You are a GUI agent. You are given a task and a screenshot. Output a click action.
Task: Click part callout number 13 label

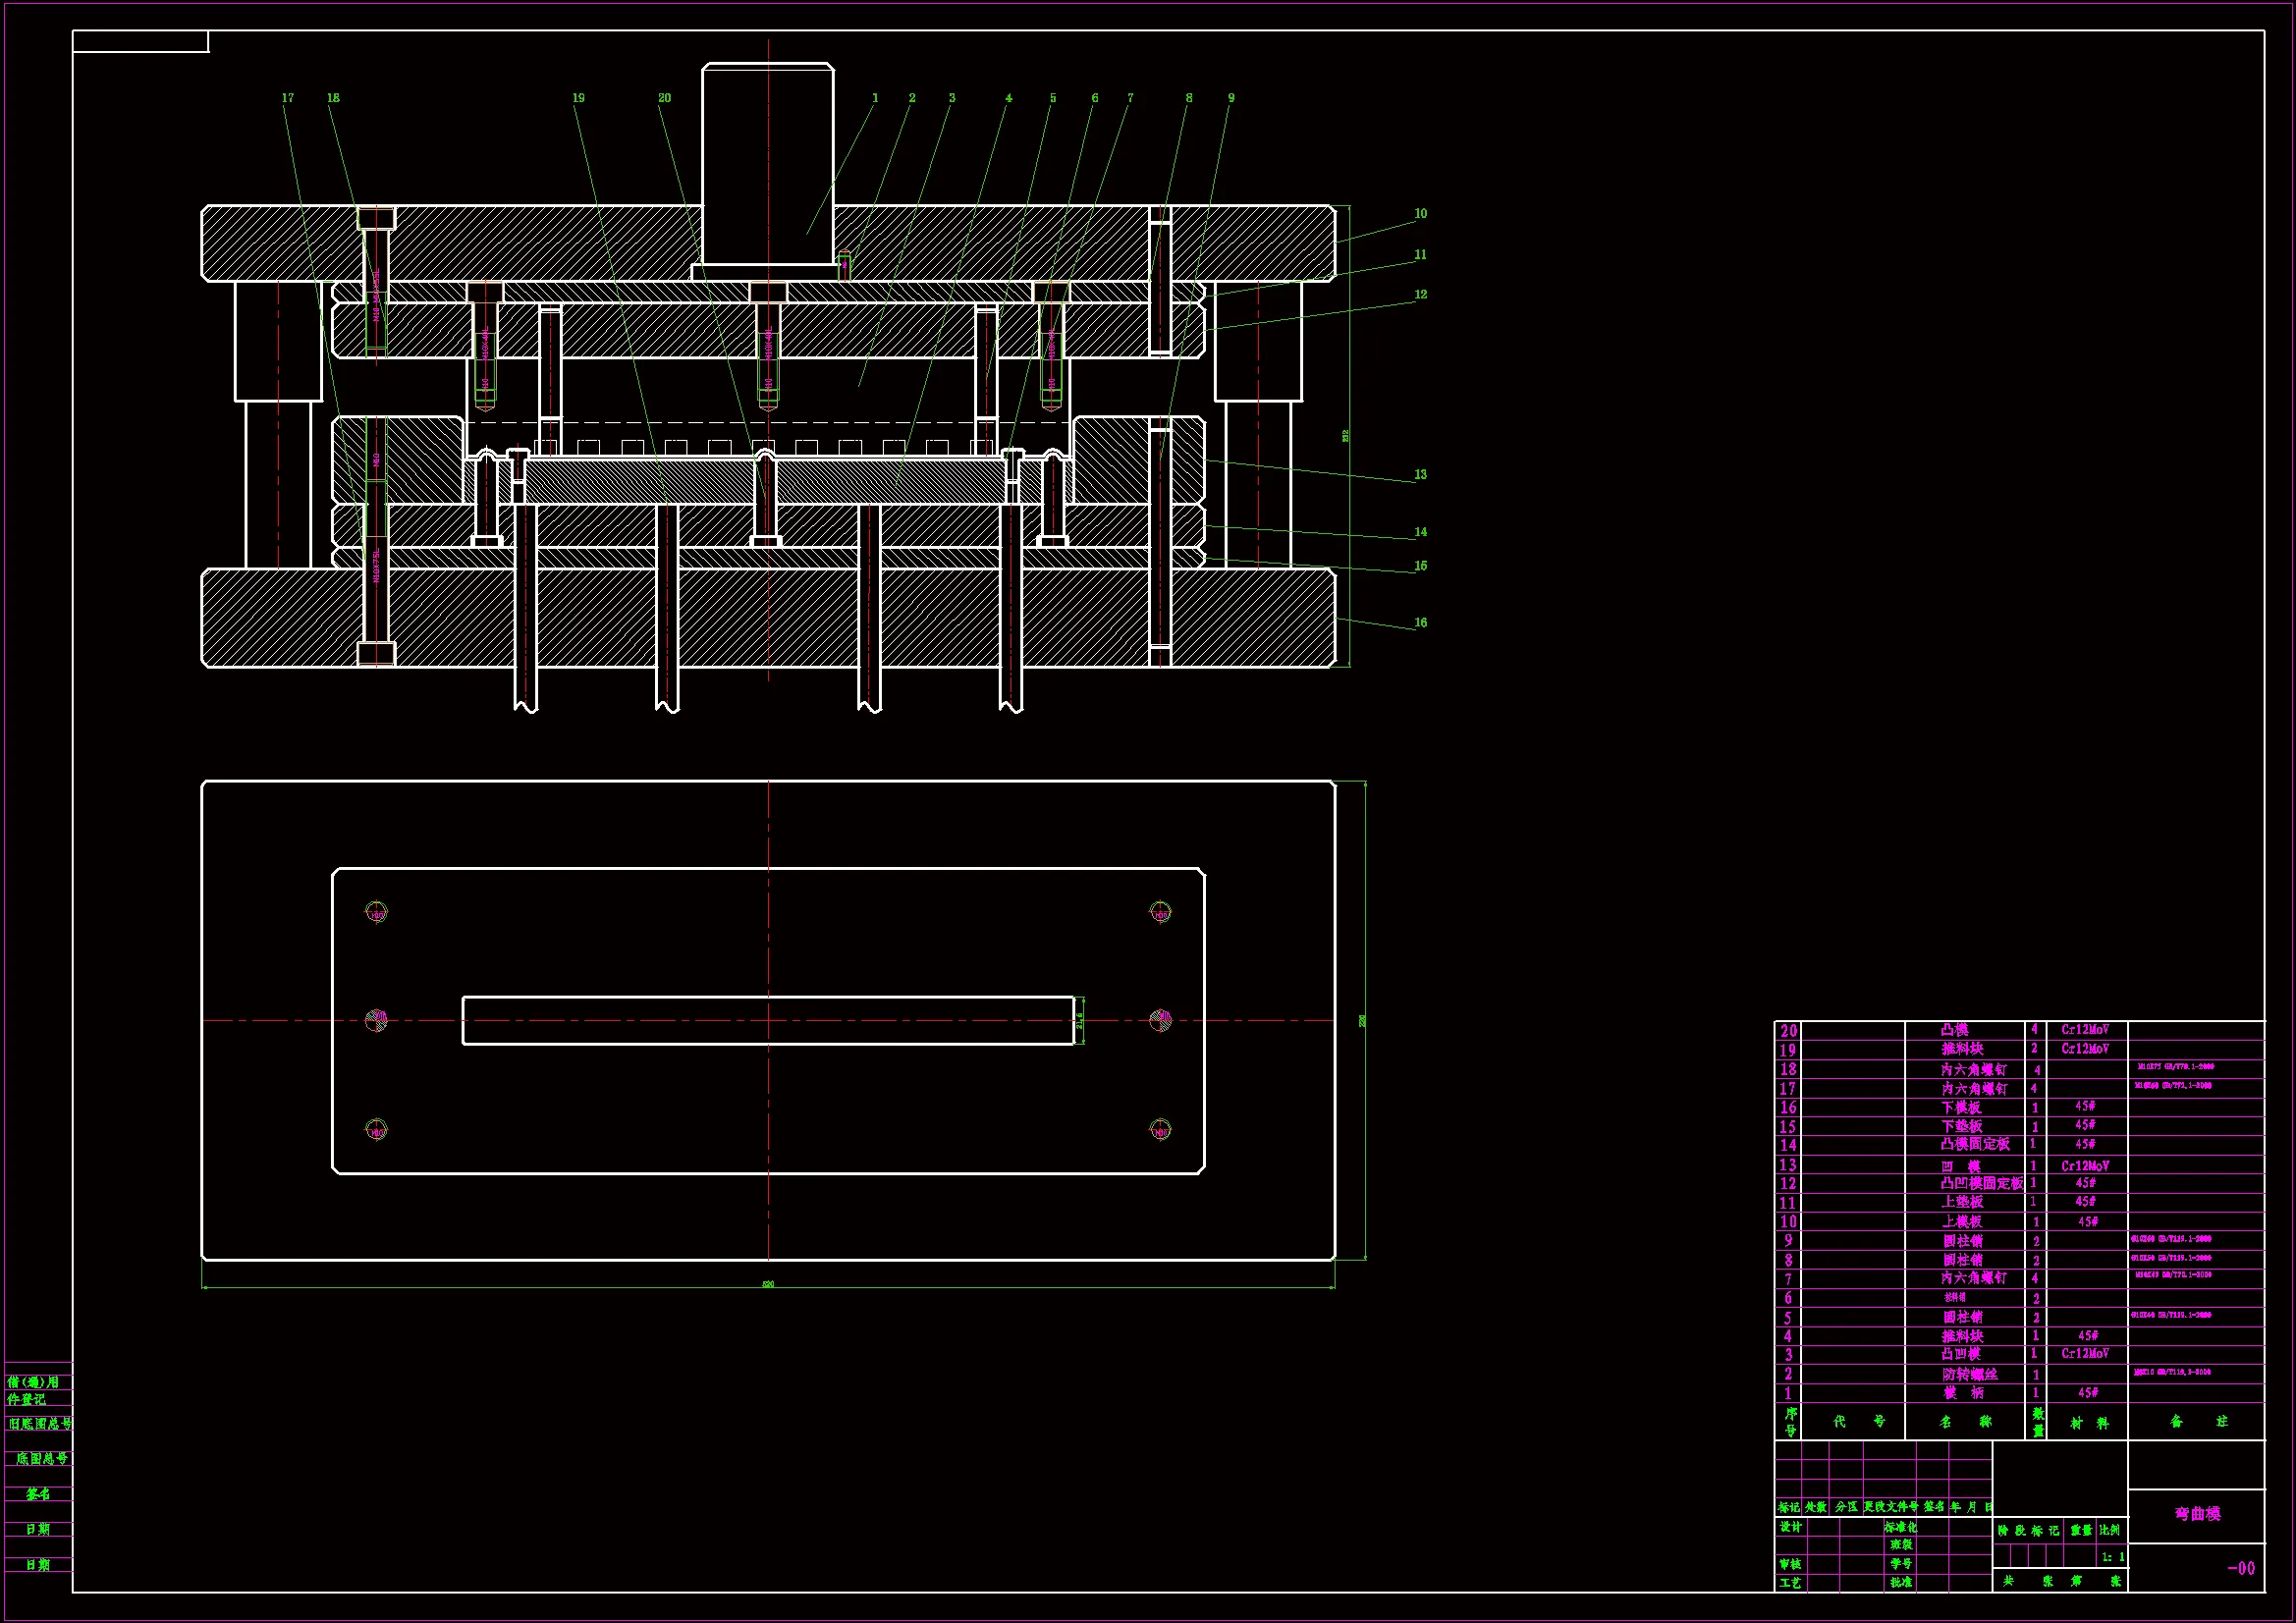coord(1420,475)
